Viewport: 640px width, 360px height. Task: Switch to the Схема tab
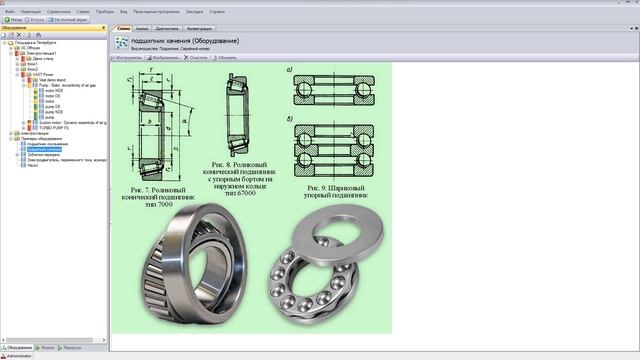tap(123, 29)
